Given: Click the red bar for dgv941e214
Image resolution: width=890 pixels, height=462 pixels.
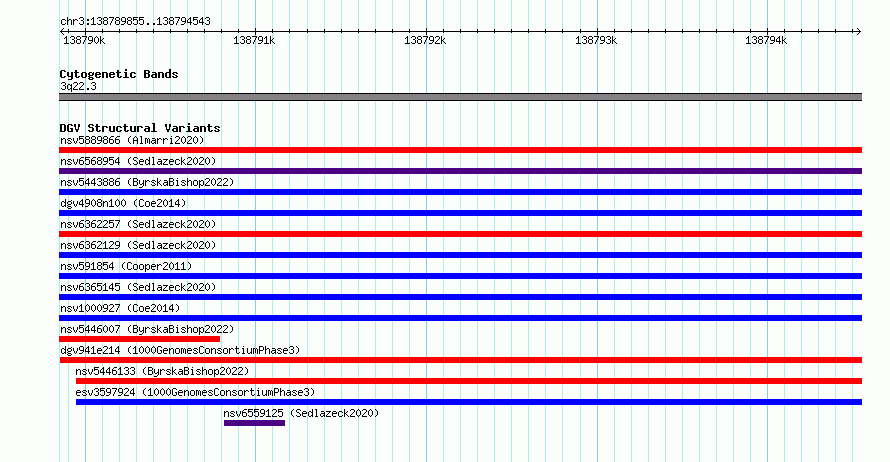Looking at the screenshot, I should (x=460, y=360).
